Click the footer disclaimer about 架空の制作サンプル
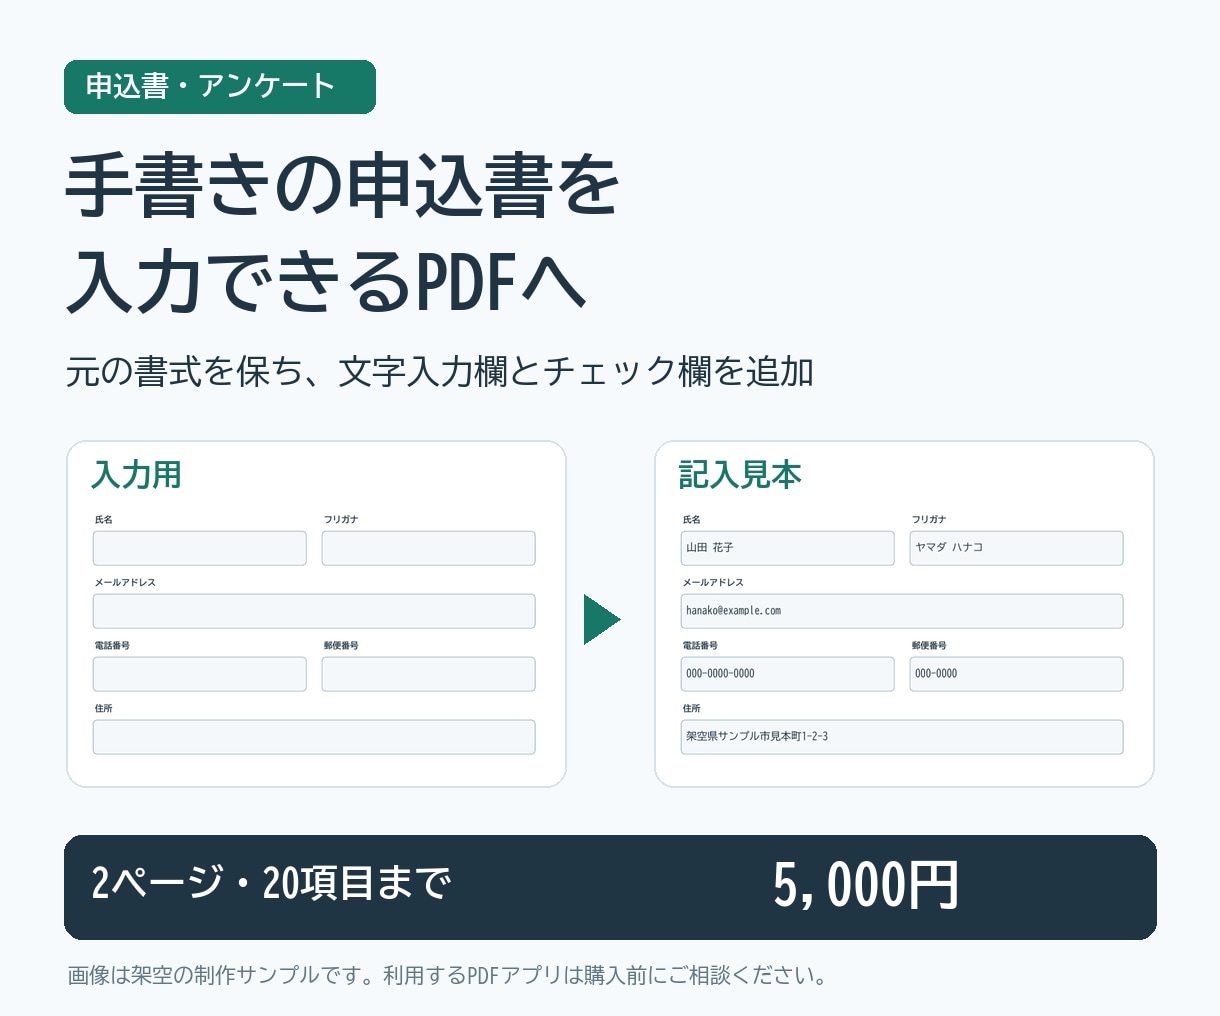The height and width of the screenshot is (1016, 1220). (x=448, y=975)
